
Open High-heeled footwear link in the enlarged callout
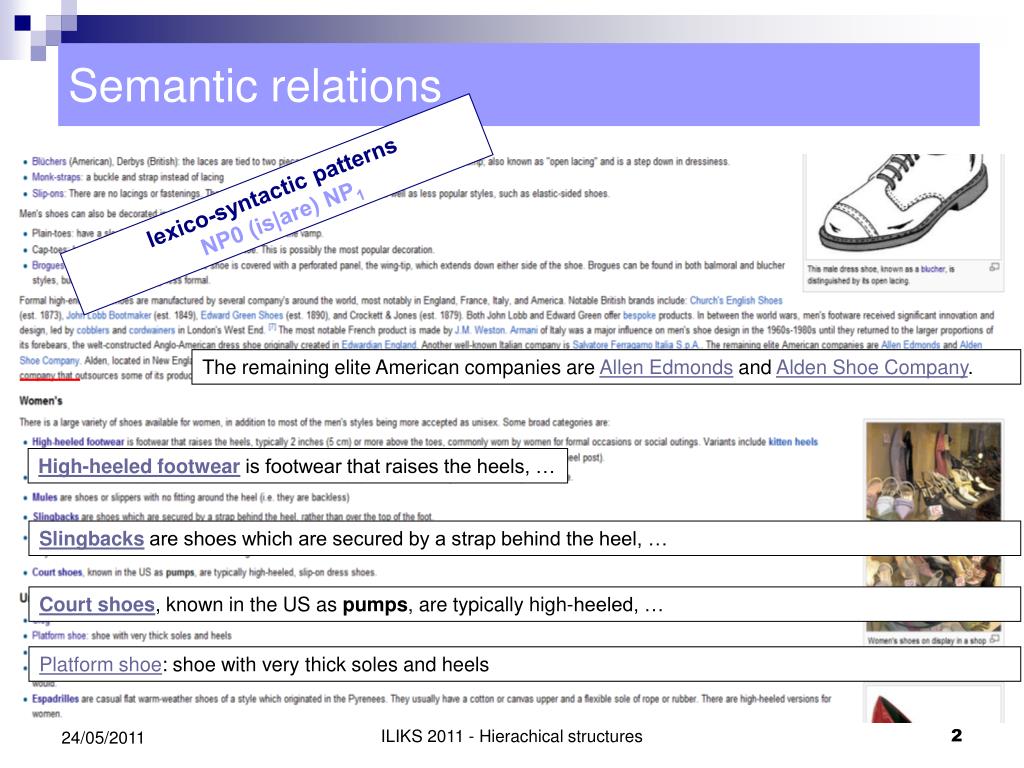coord(139,466)
